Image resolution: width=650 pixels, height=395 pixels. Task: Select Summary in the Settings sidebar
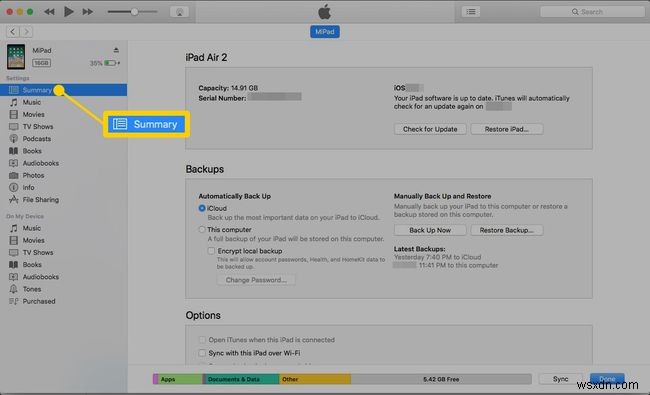63,90
